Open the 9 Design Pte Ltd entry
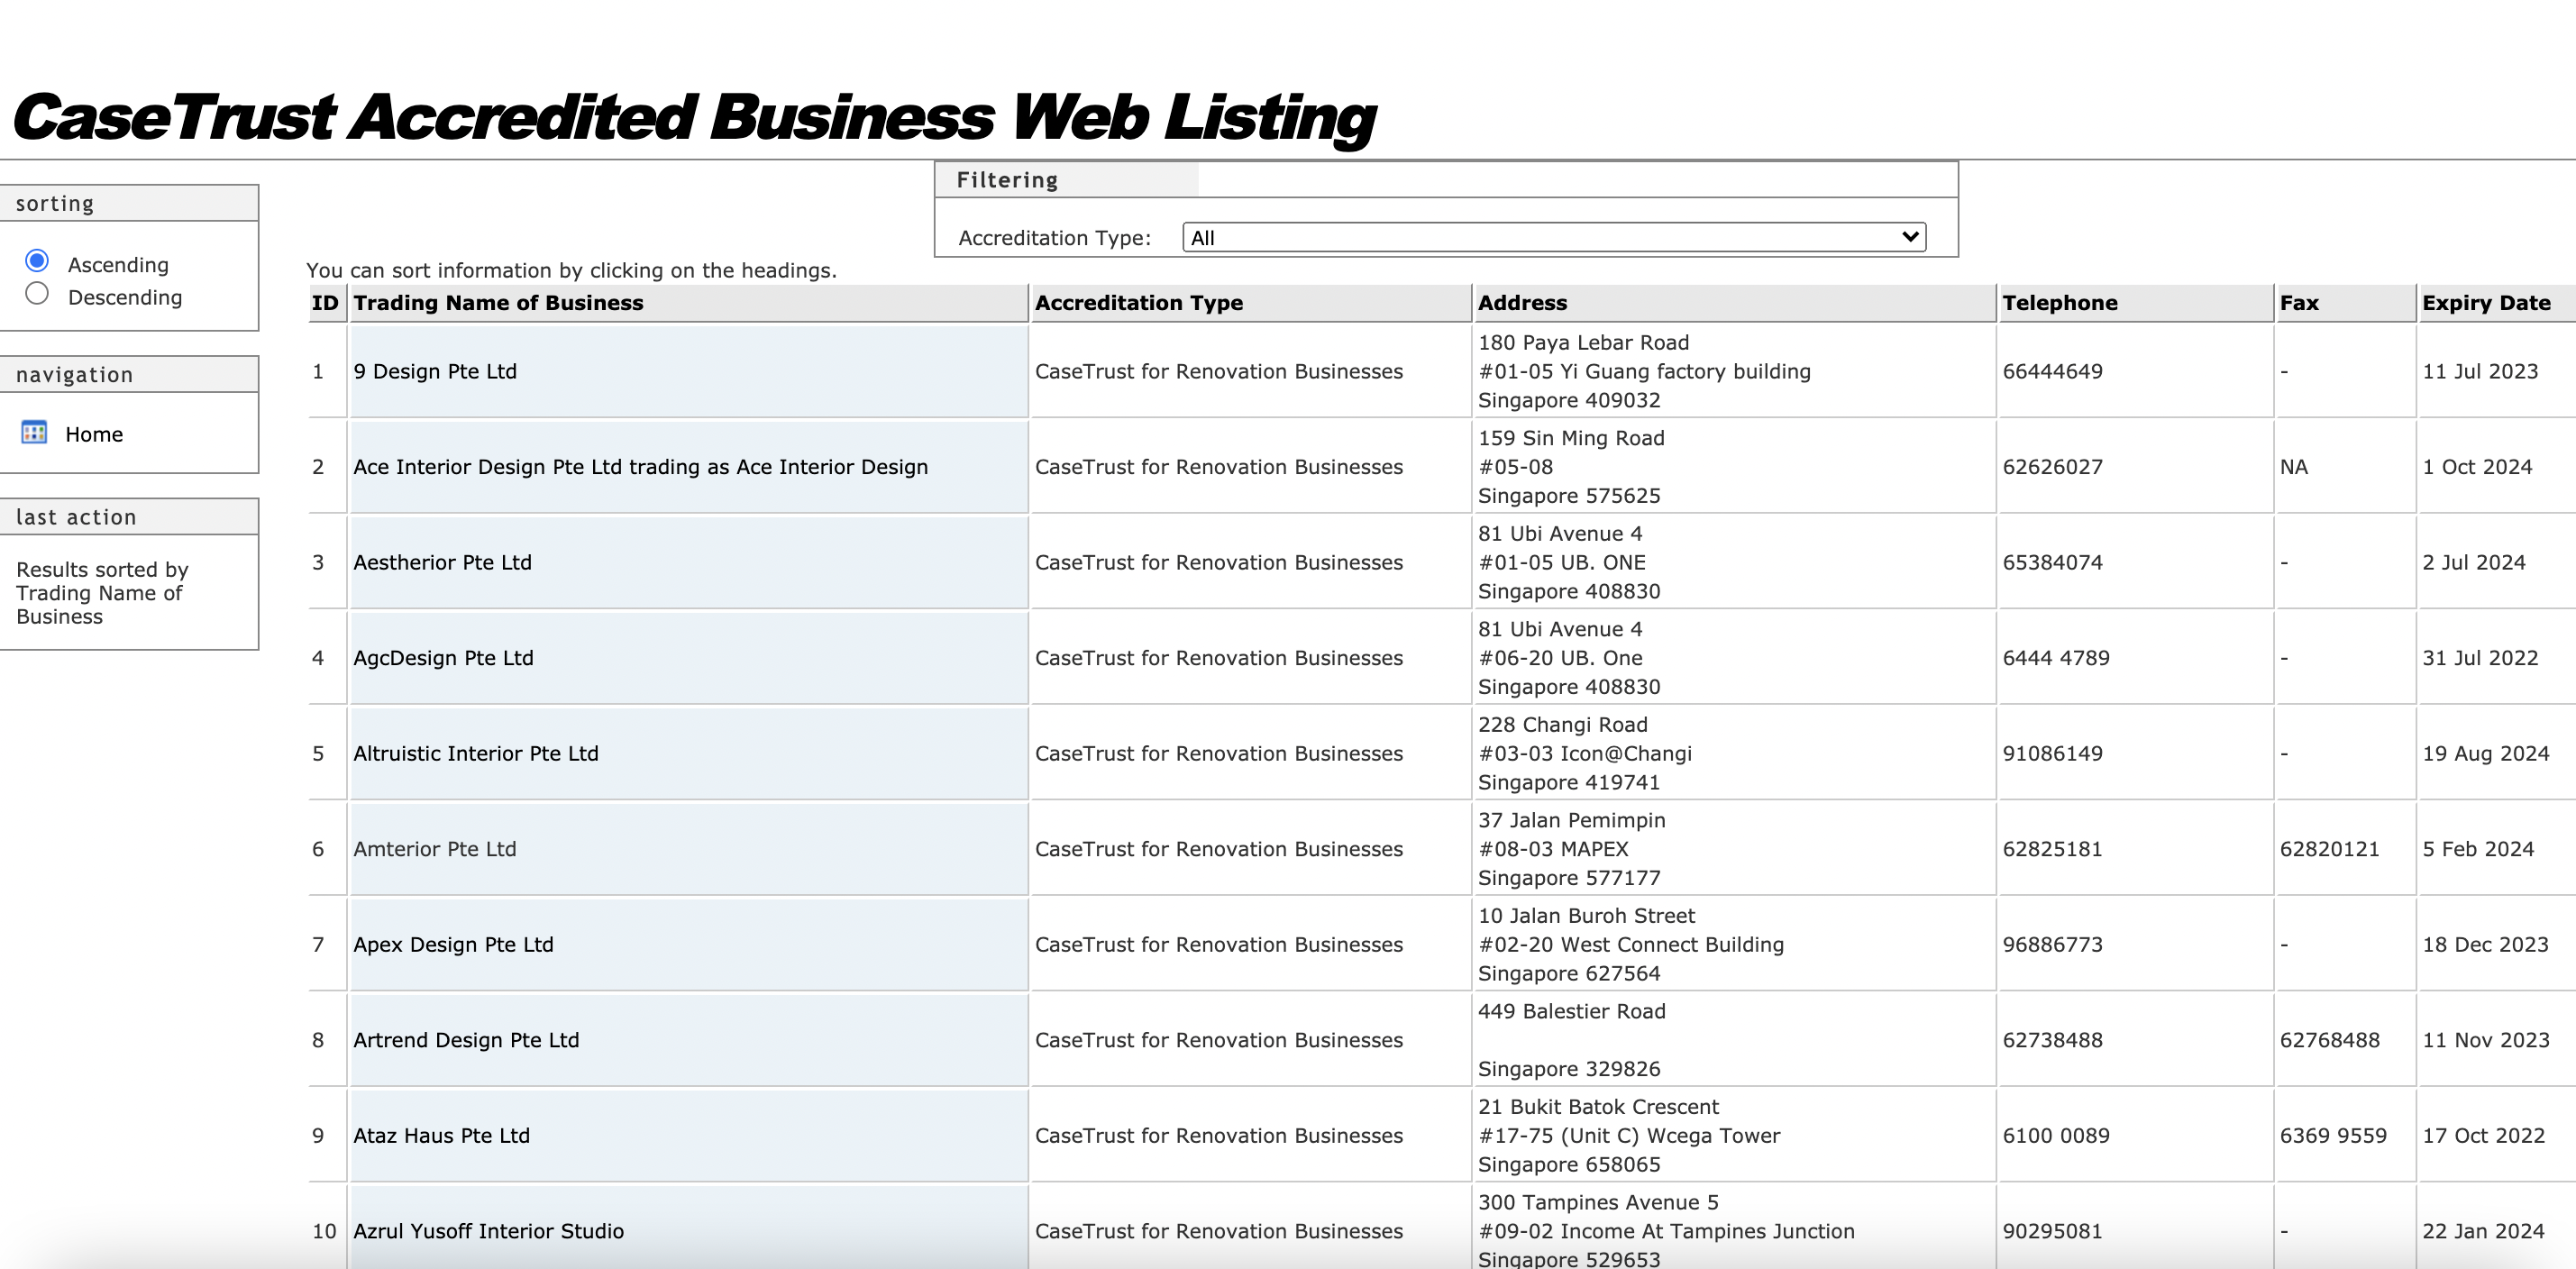2576x1269 pixels. (x=435, y=371)
